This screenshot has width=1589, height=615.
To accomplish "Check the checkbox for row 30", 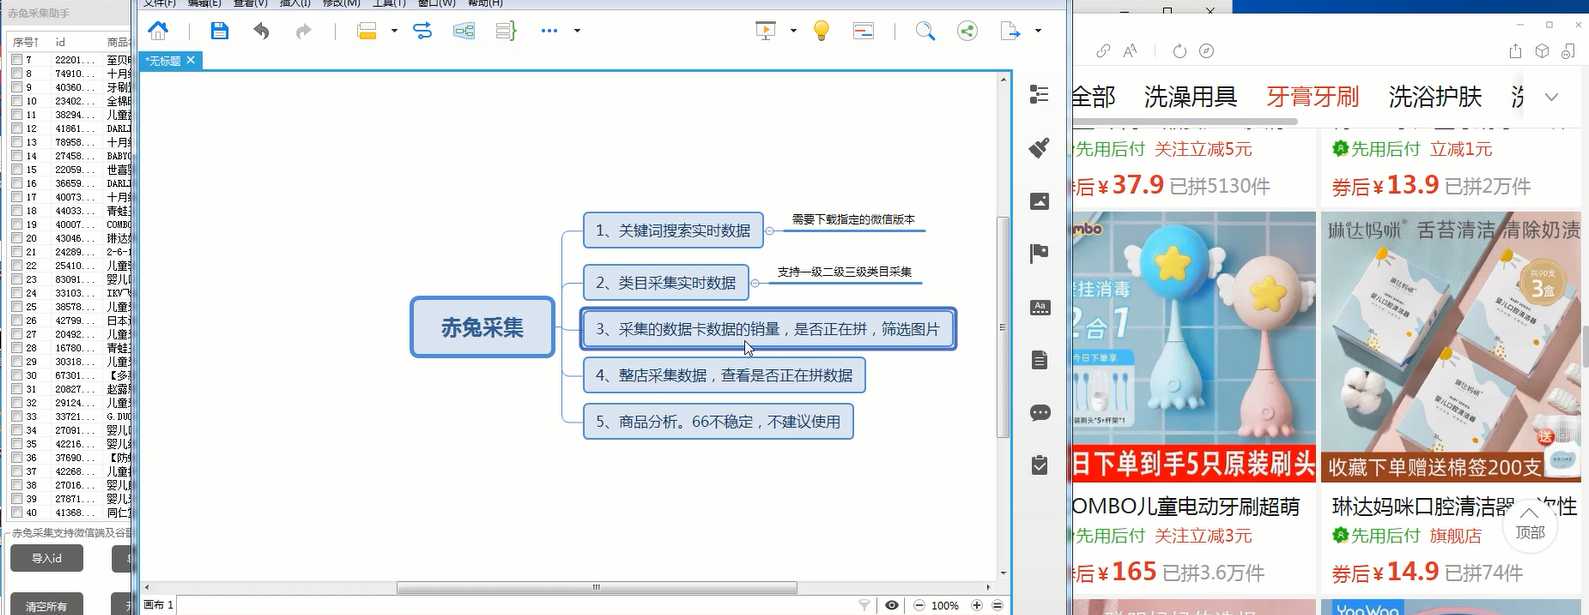I will pyautogui.click(x=17, y=376).
